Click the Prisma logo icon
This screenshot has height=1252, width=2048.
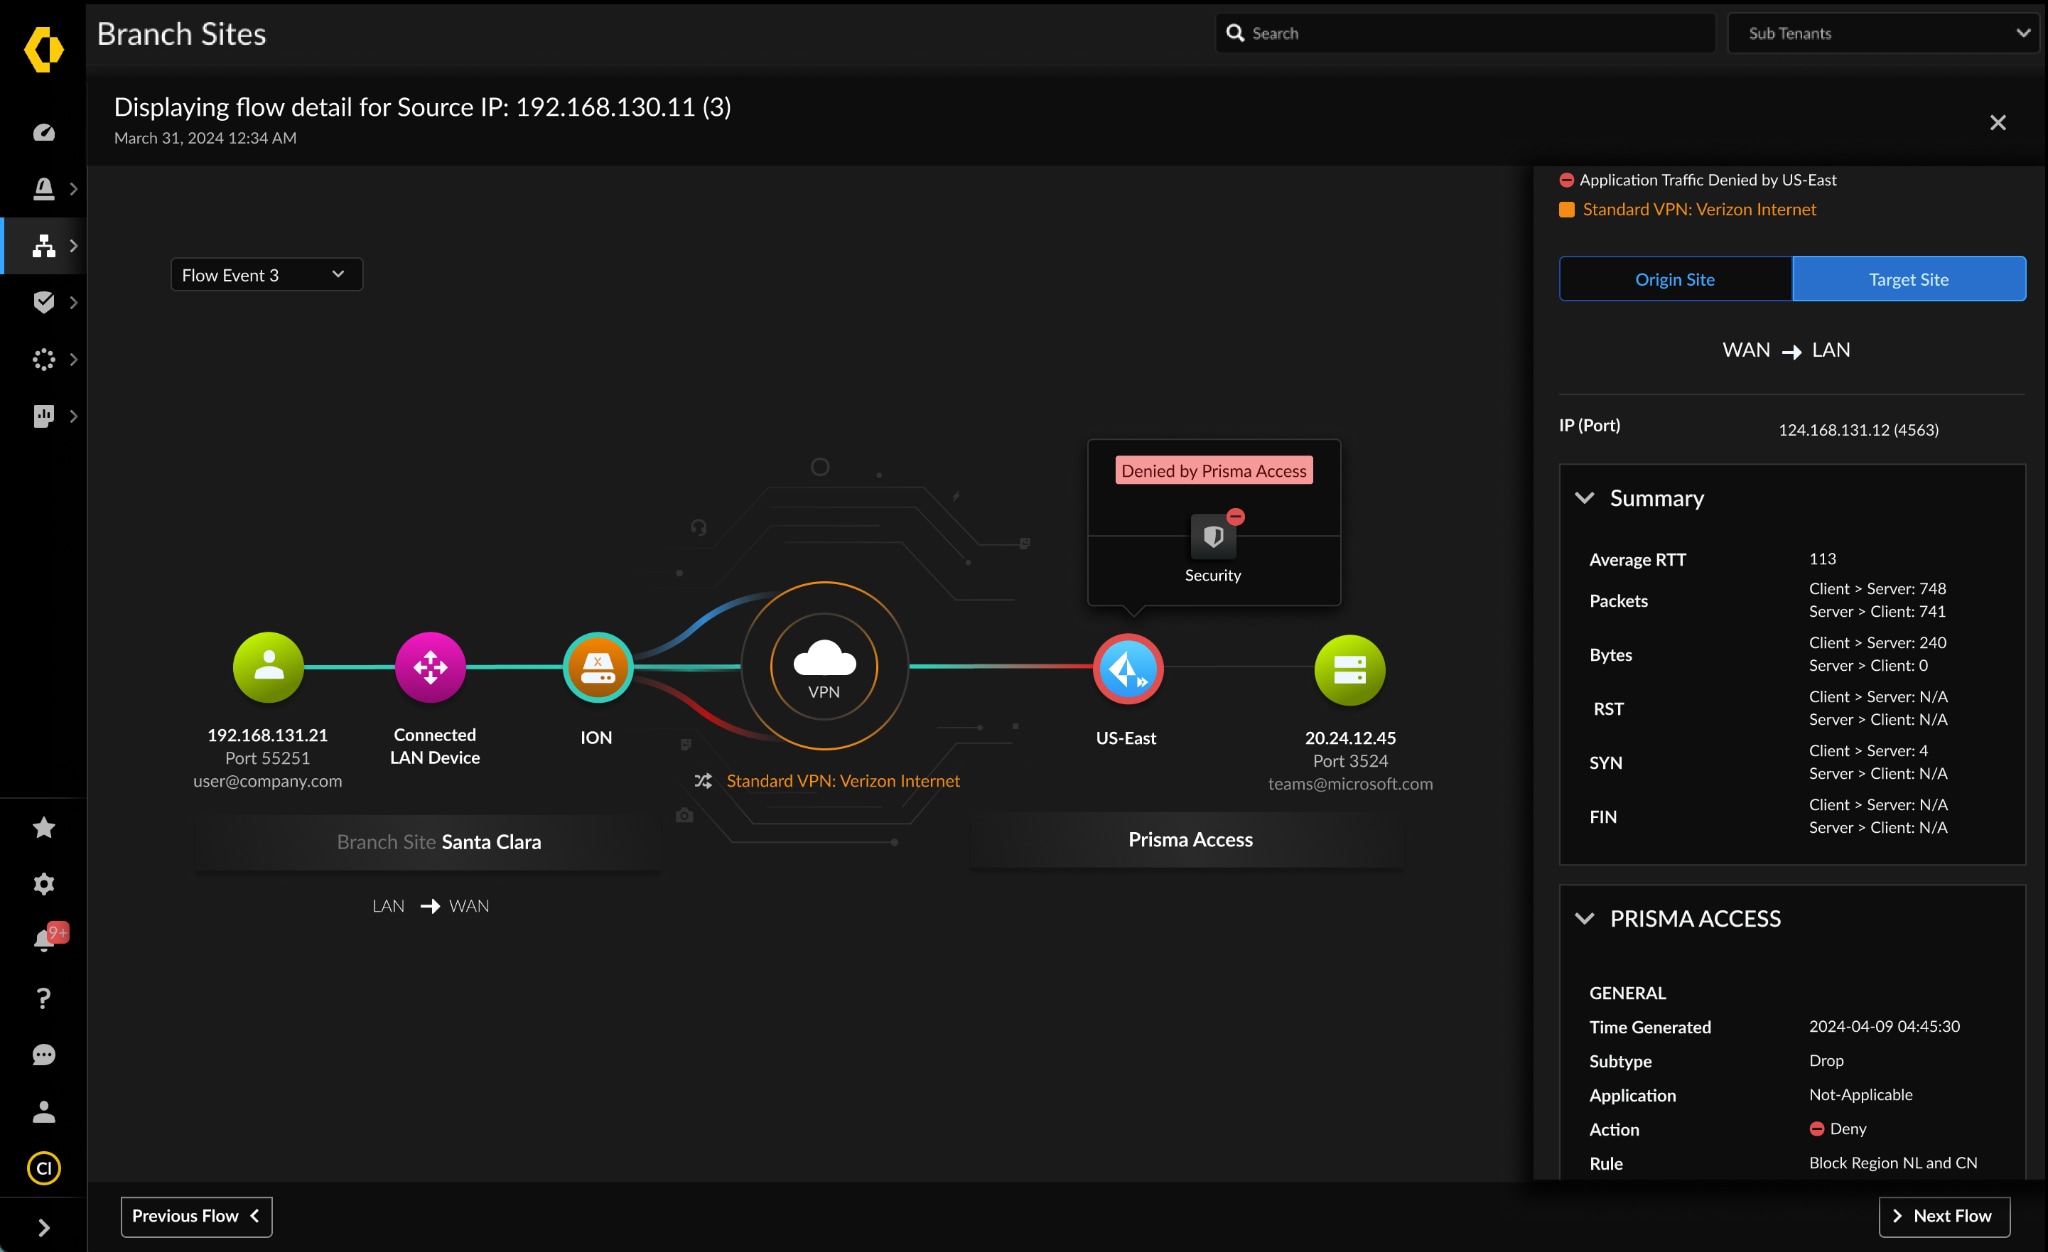pyautogui.click(x=43, y=49)
